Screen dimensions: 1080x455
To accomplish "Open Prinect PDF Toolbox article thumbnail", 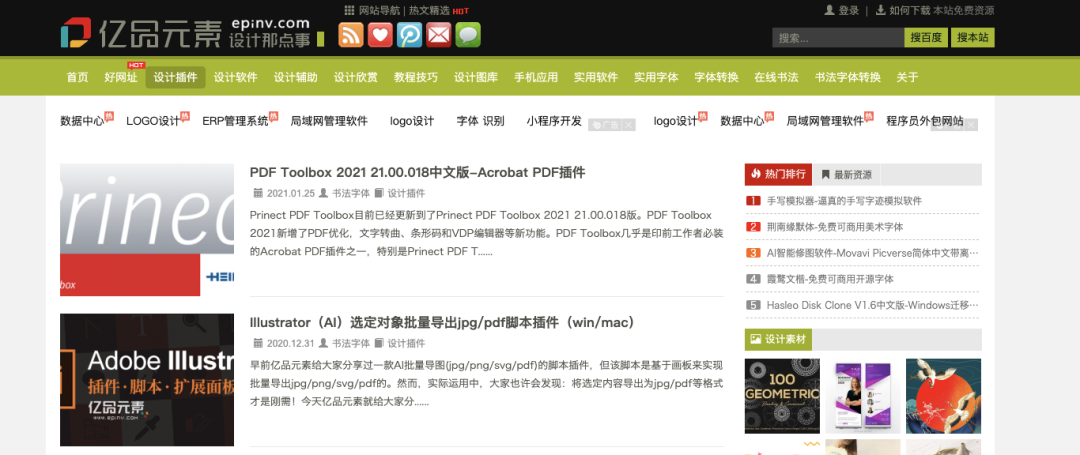I will 147,230.
